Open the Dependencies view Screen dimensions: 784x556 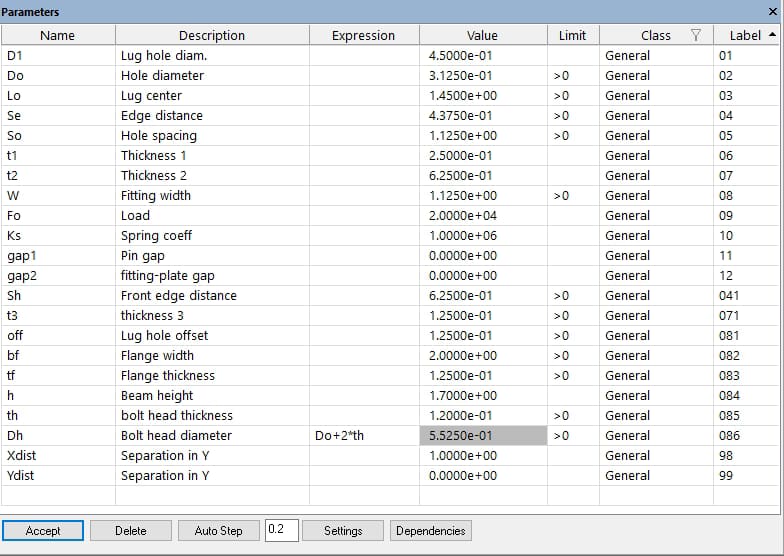pyautogui.click(x=431, y=531)
